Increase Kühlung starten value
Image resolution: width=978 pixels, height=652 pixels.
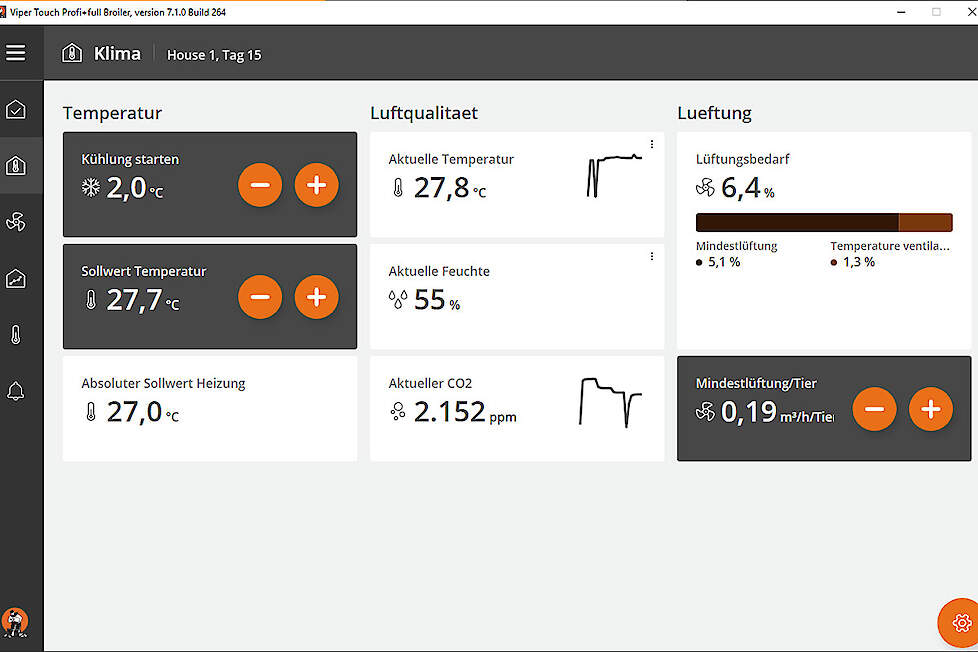coord(316,185)
